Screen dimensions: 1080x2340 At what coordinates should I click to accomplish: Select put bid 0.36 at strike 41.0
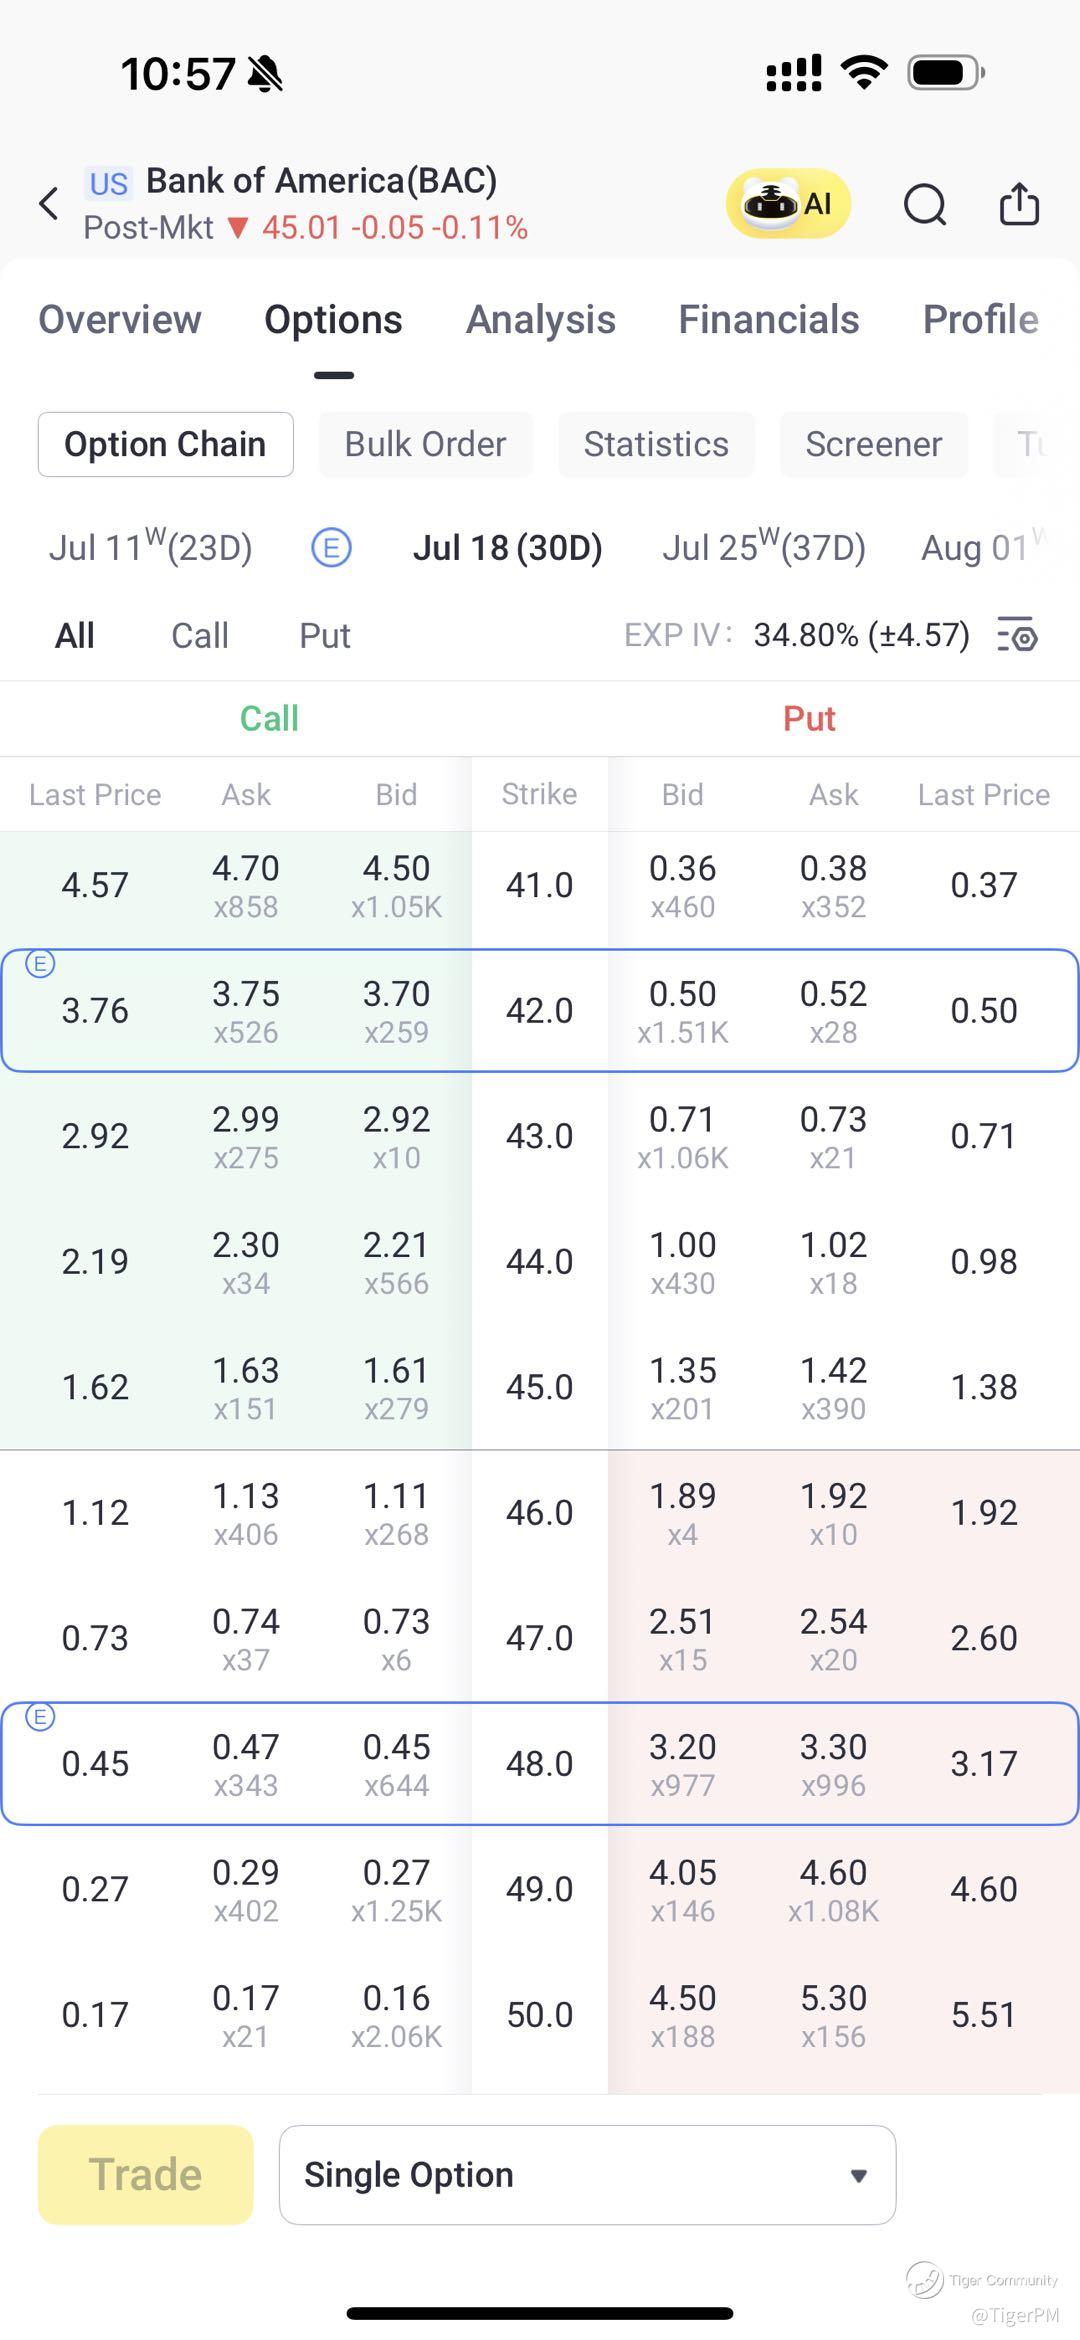(x=683, y=885)
